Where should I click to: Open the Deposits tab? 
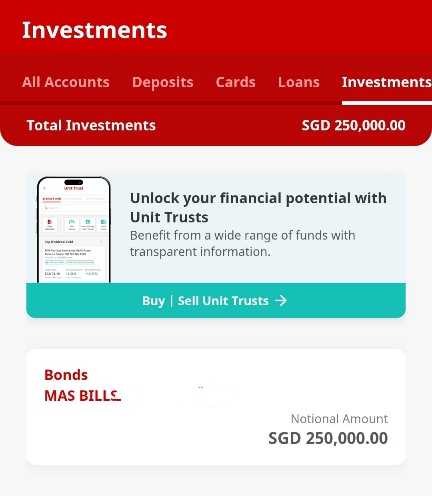coord(163,82)
